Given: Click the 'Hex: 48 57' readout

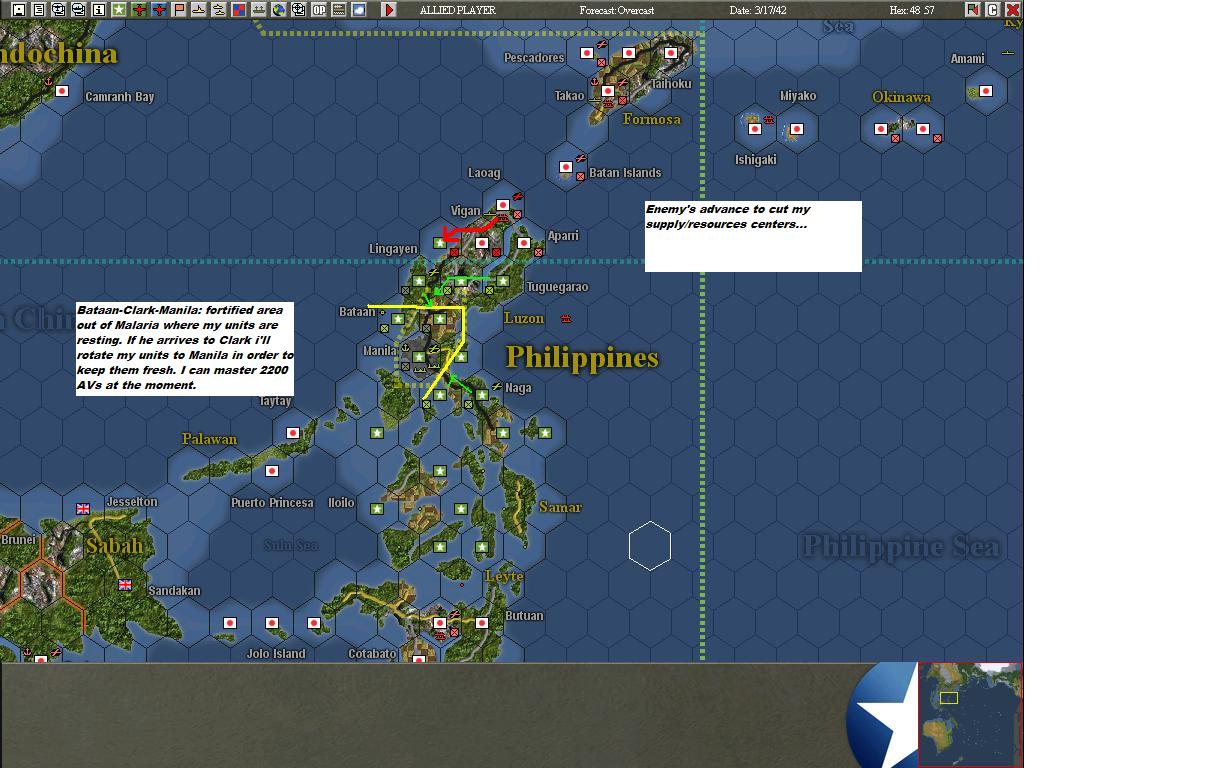Looking at the screenshot, I should [x=912, y=10].
